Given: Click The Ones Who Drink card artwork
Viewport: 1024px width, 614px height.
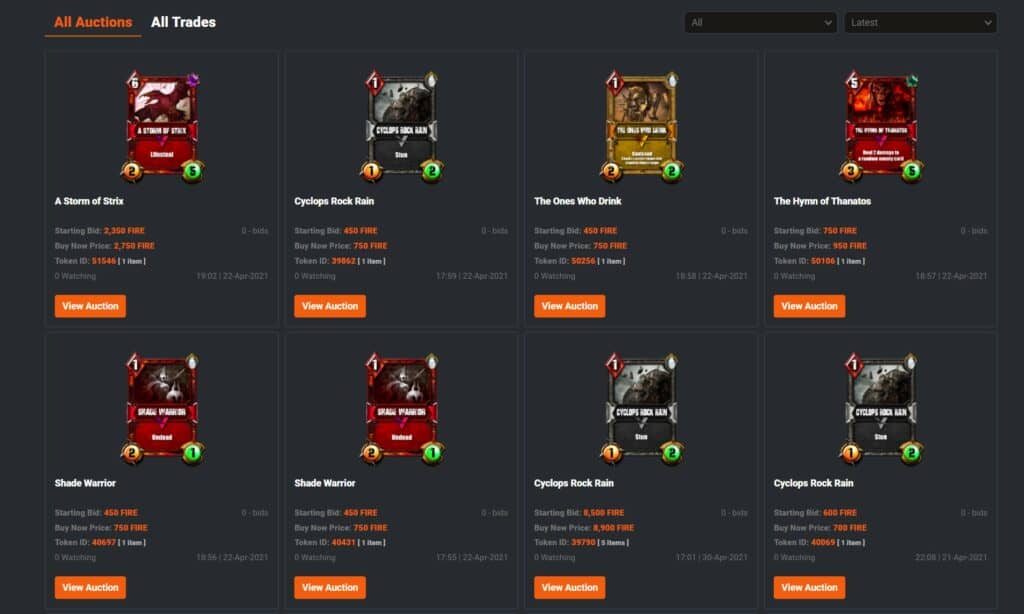Looking at the screenshot, I should 641,126.
